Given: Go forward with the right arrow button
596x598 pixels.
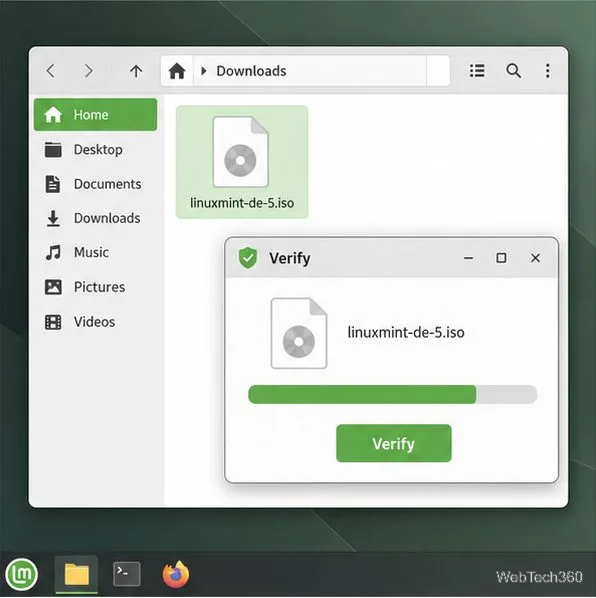Looking at the screenshot, I should [x=88, y=71].
